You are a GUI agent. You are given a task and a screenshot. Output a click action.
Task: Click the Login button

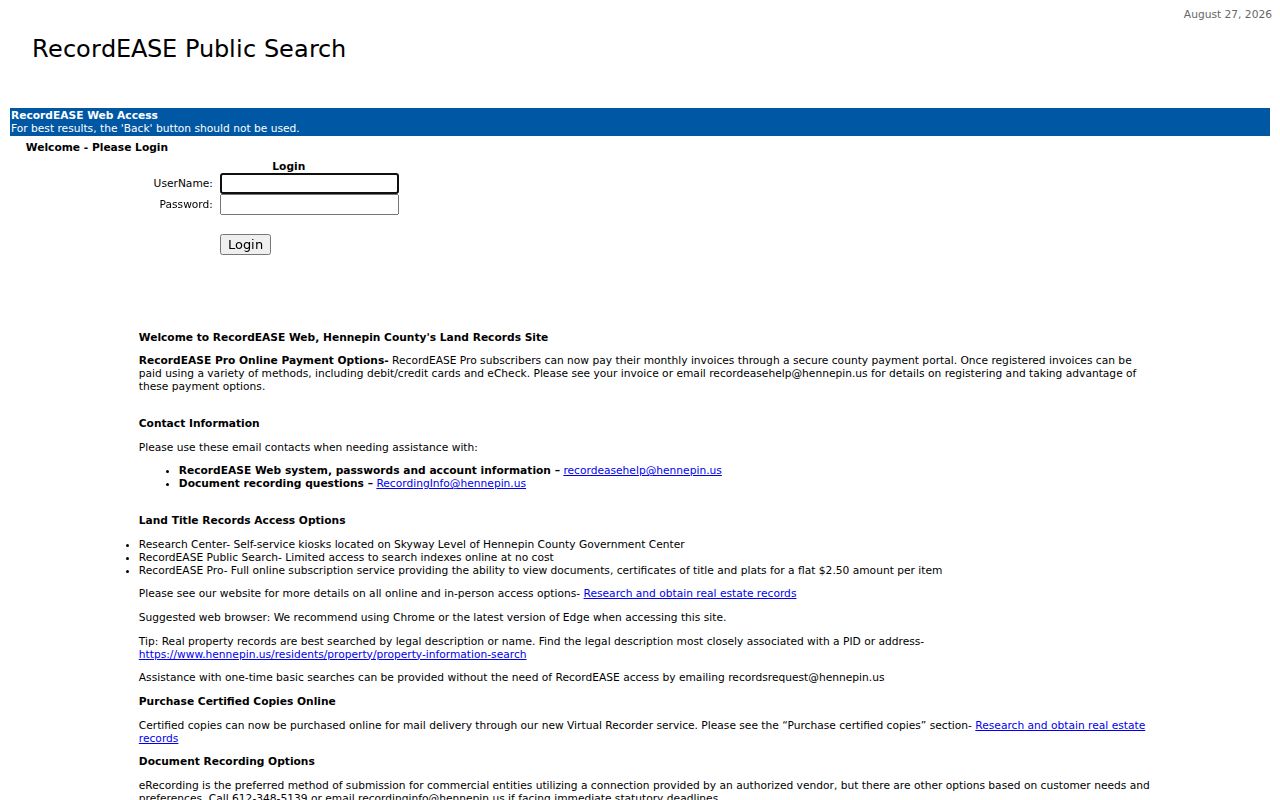[245, 245]
